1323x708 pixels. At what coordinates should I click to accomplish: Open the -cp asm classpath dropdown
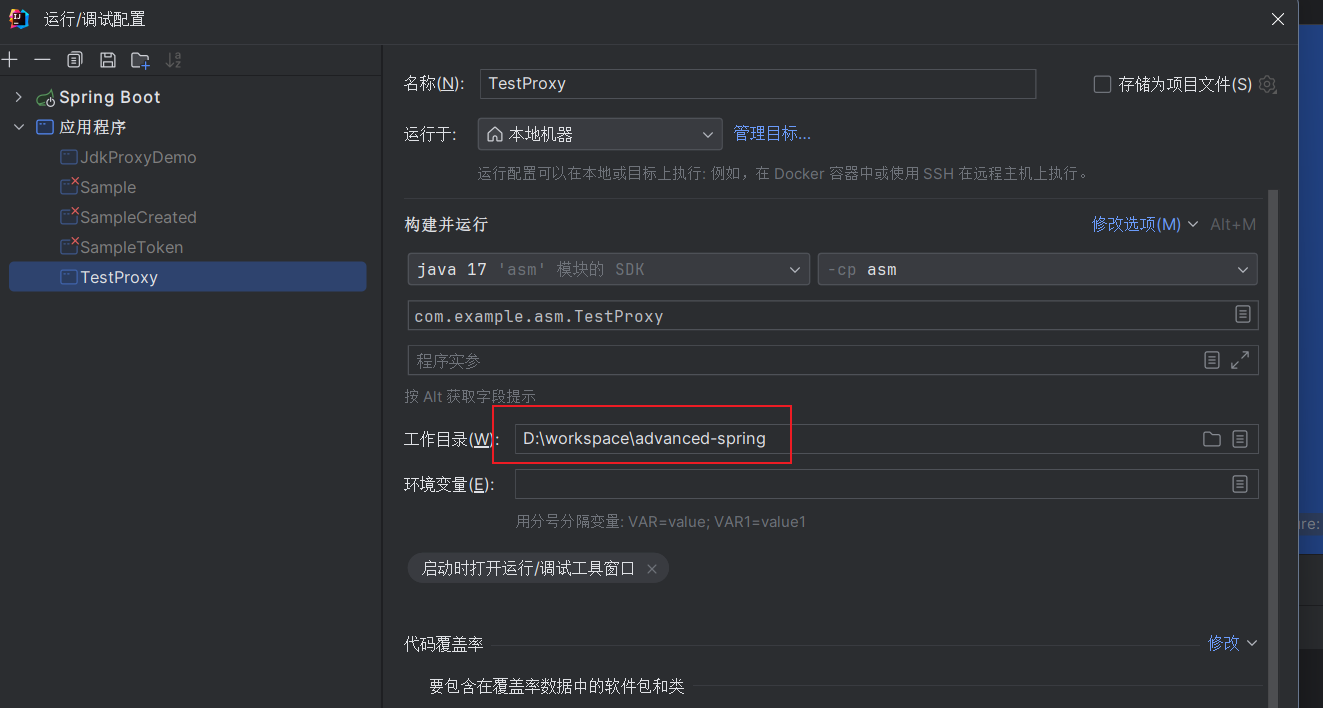tap(1037, 269)
